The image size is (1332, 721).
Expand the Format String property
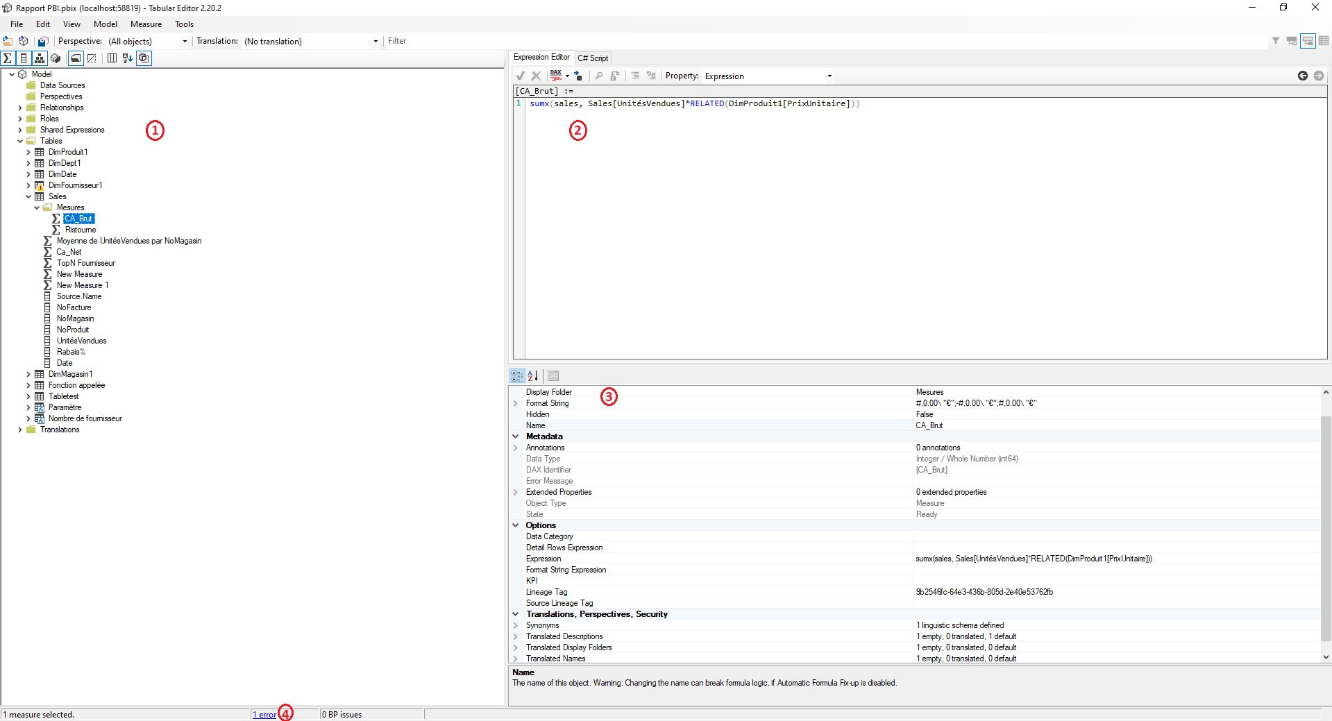tap(516, 403)
